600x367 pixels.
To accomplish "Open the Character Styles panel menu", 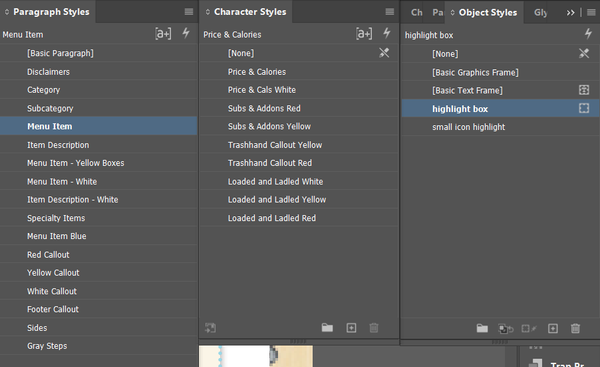I will (390, 12).
